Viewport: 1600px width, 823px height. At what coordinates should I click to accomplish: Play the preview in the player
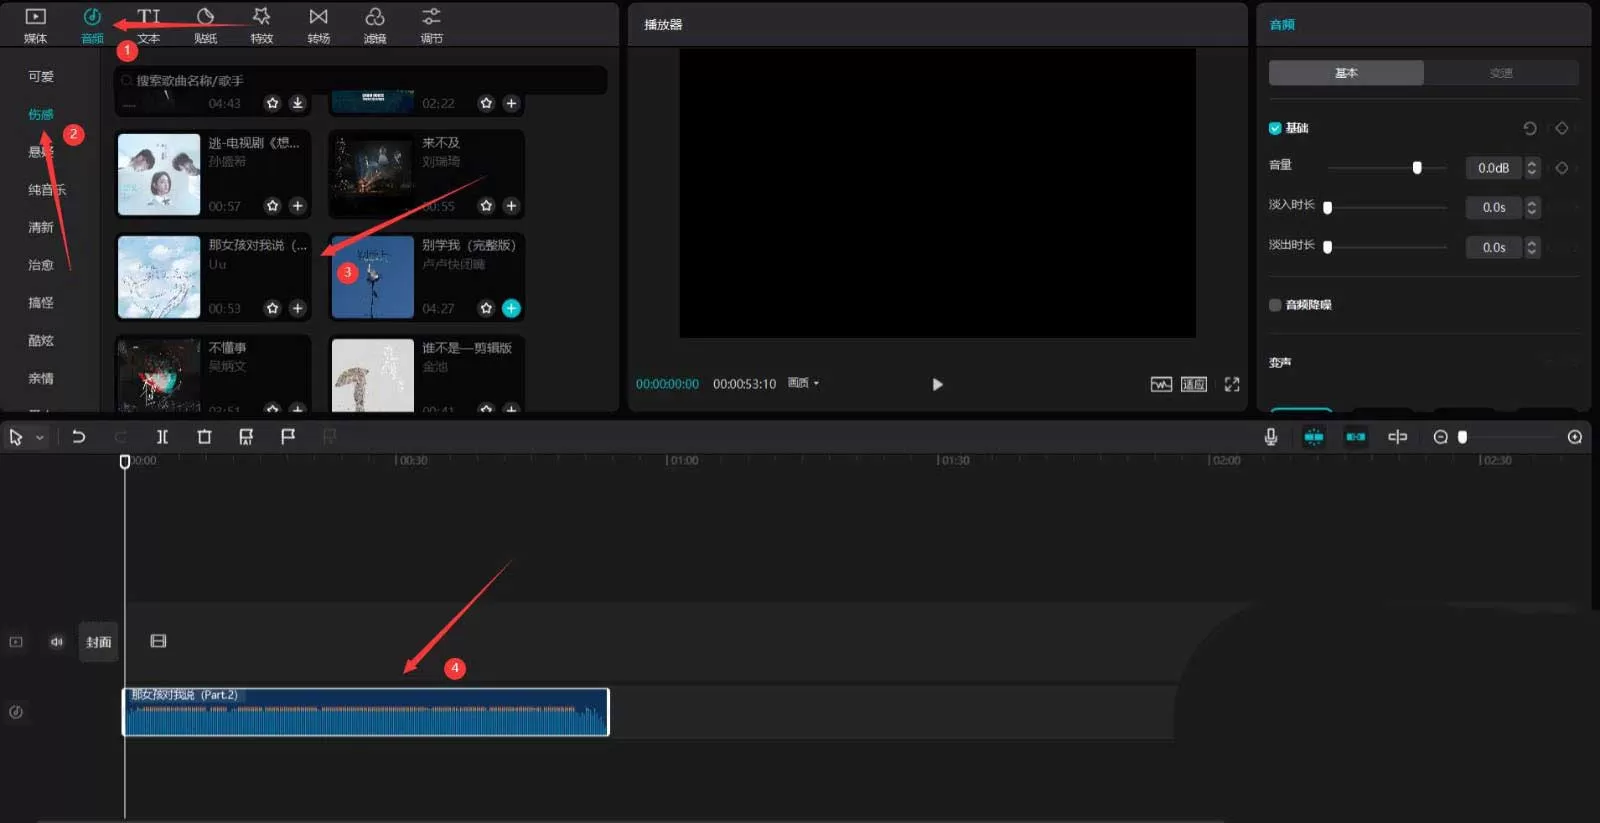pos(937,384)
